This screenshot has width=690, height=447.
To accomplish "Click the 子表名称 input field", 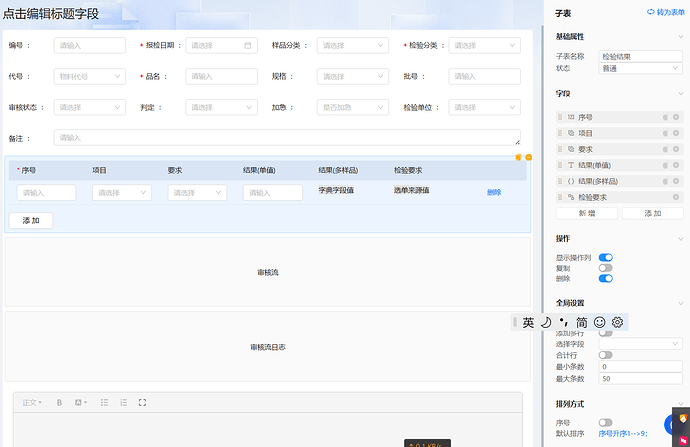I will coord(640,57).
